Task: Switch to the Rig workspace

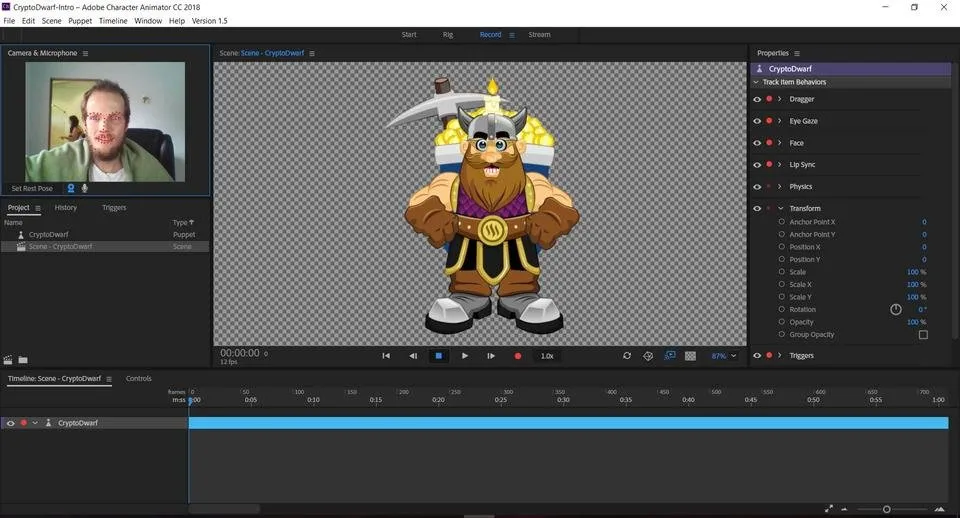Action: [448, 35]
